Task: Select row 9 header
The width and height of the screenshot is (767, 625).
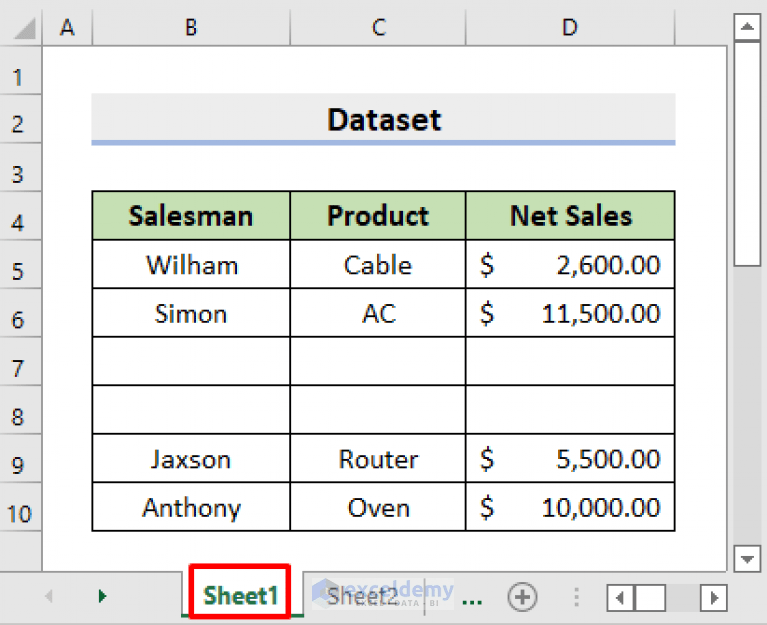Action: (x=20, y=458)
